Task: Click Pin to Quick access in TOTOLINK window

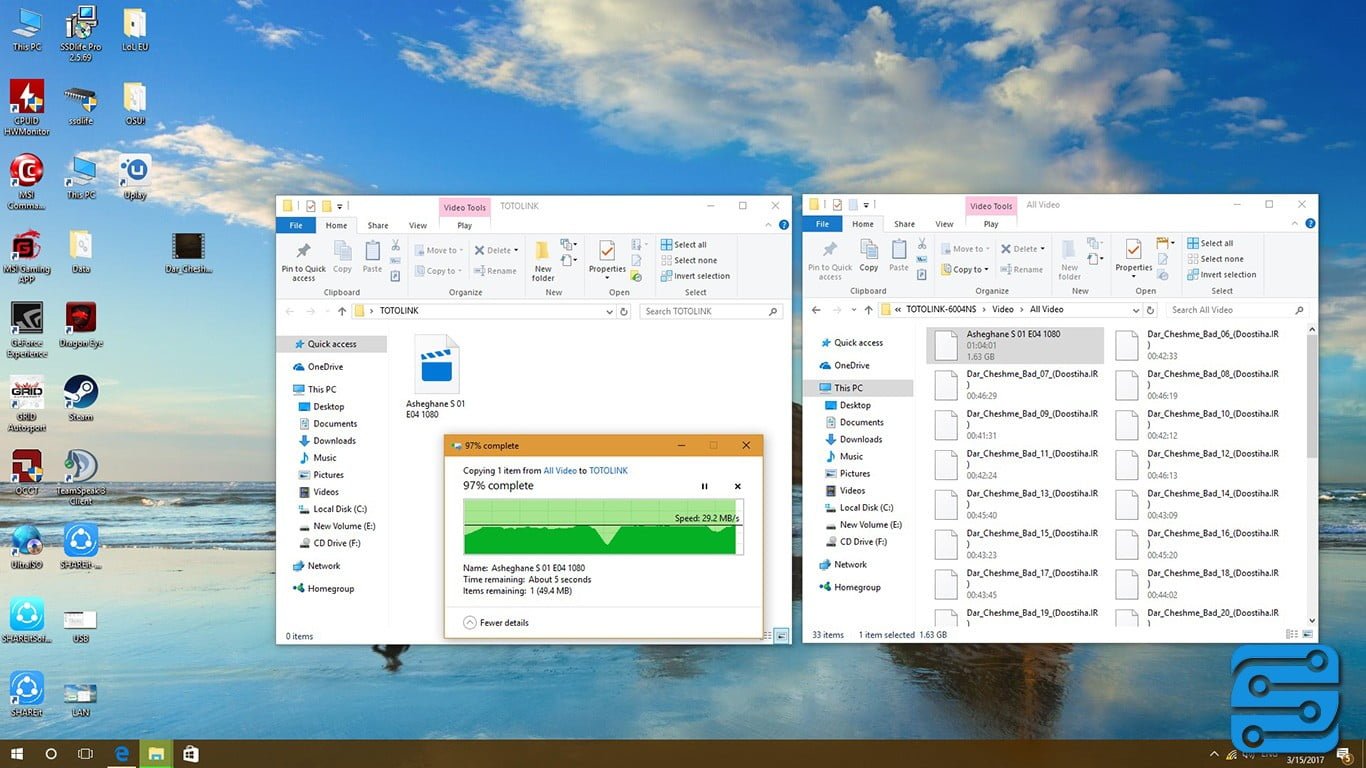Action: 303,258
